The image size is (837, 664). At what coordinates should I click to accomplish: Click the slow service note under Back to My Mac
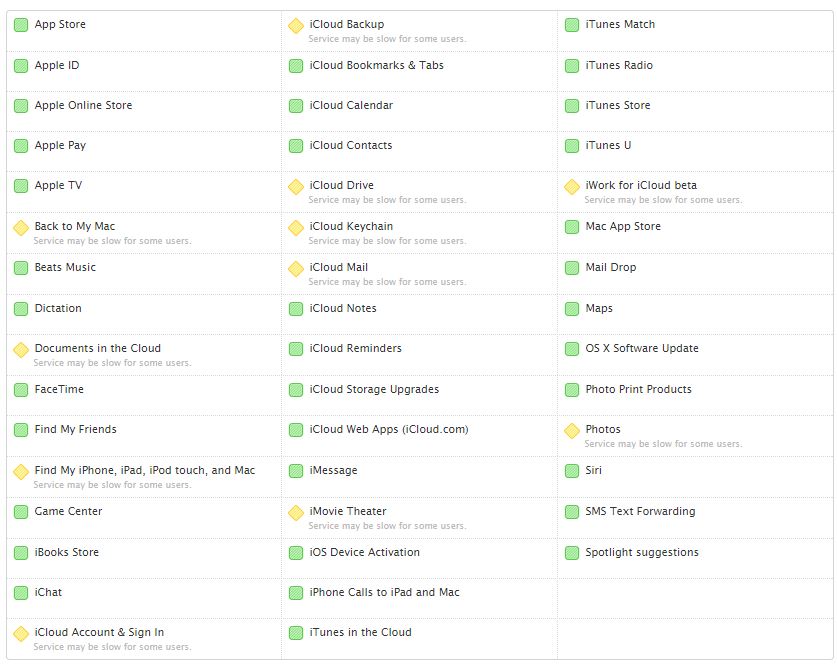(112, 241)
